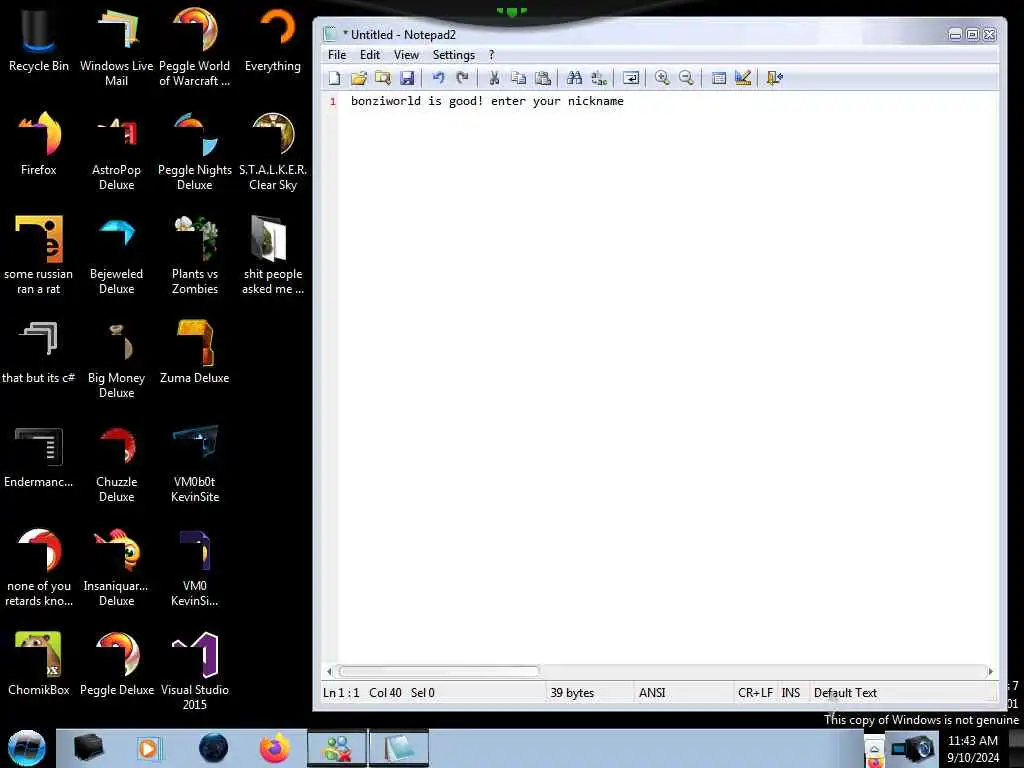Viewport: 1024px width, 768px height.
Task: Click the Browse files toolbar icon
Action: [383, 78]
